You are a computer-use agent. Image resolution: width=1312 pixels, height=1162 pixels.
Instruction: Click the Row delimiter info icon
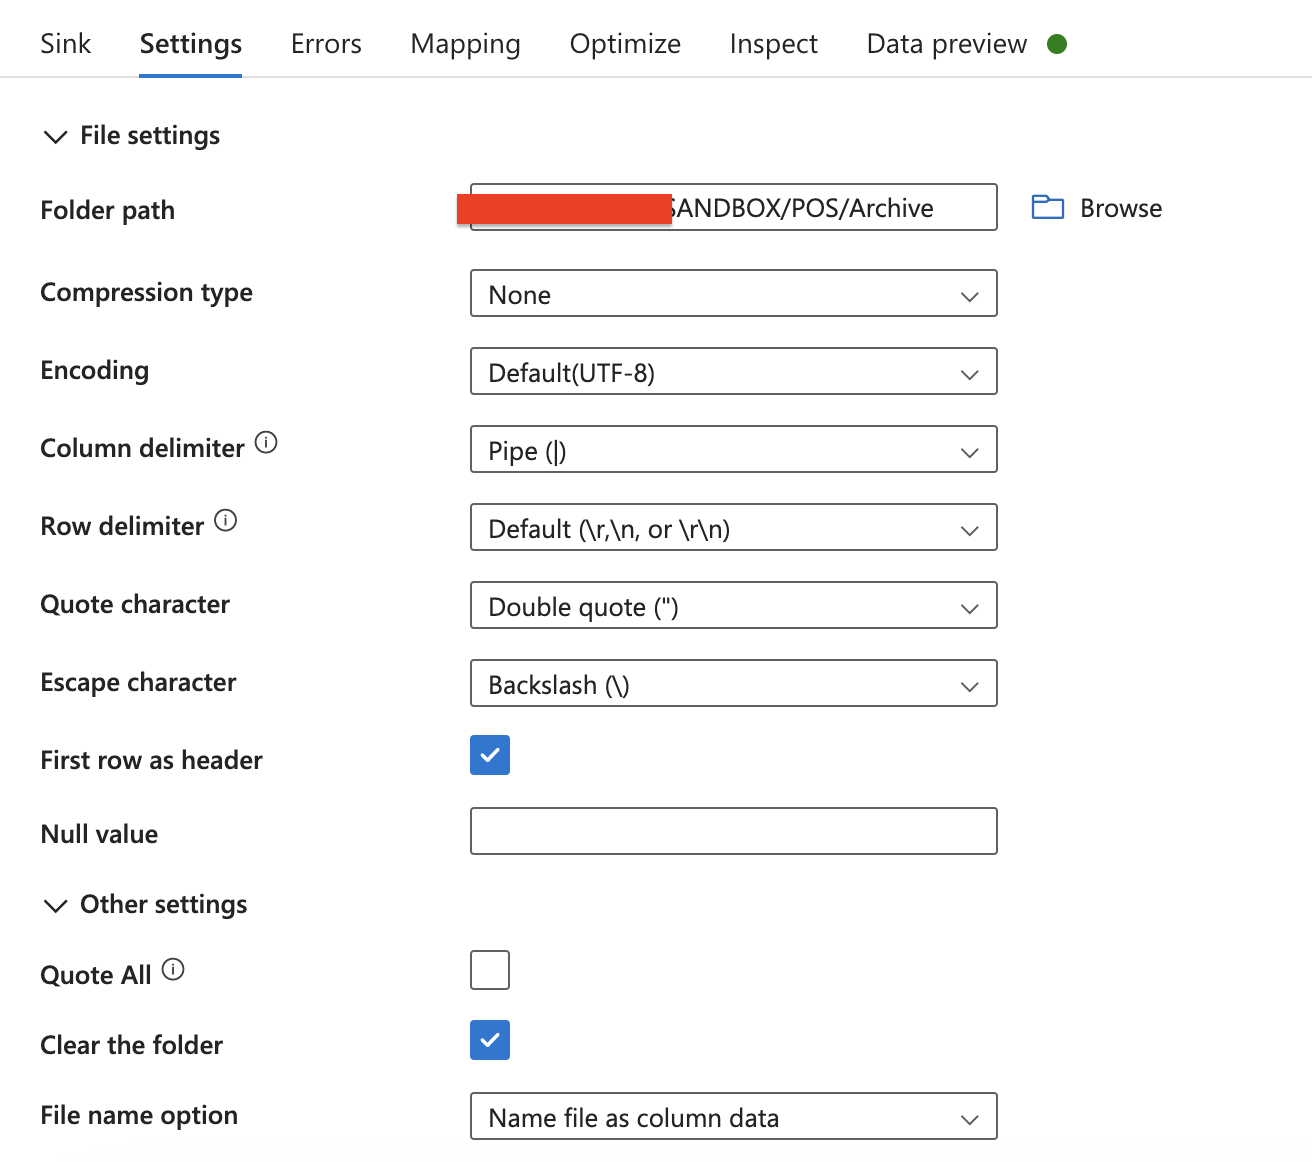tap(226, 520)
